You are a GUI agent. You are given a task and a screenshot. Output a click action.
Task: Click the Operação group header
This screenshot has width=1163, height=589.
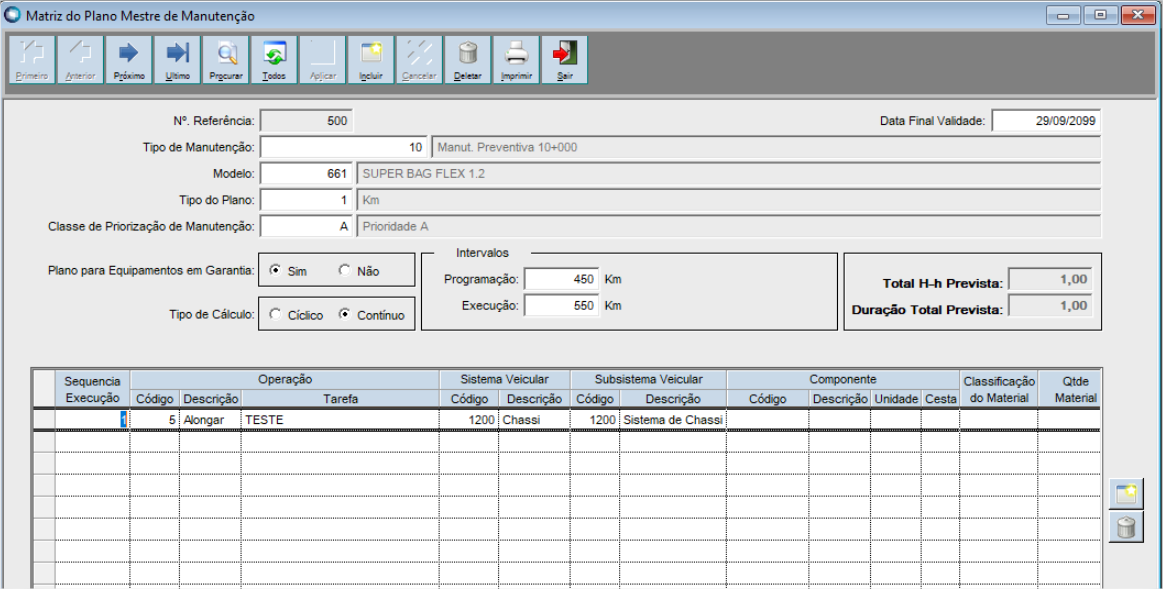point(285,380)
